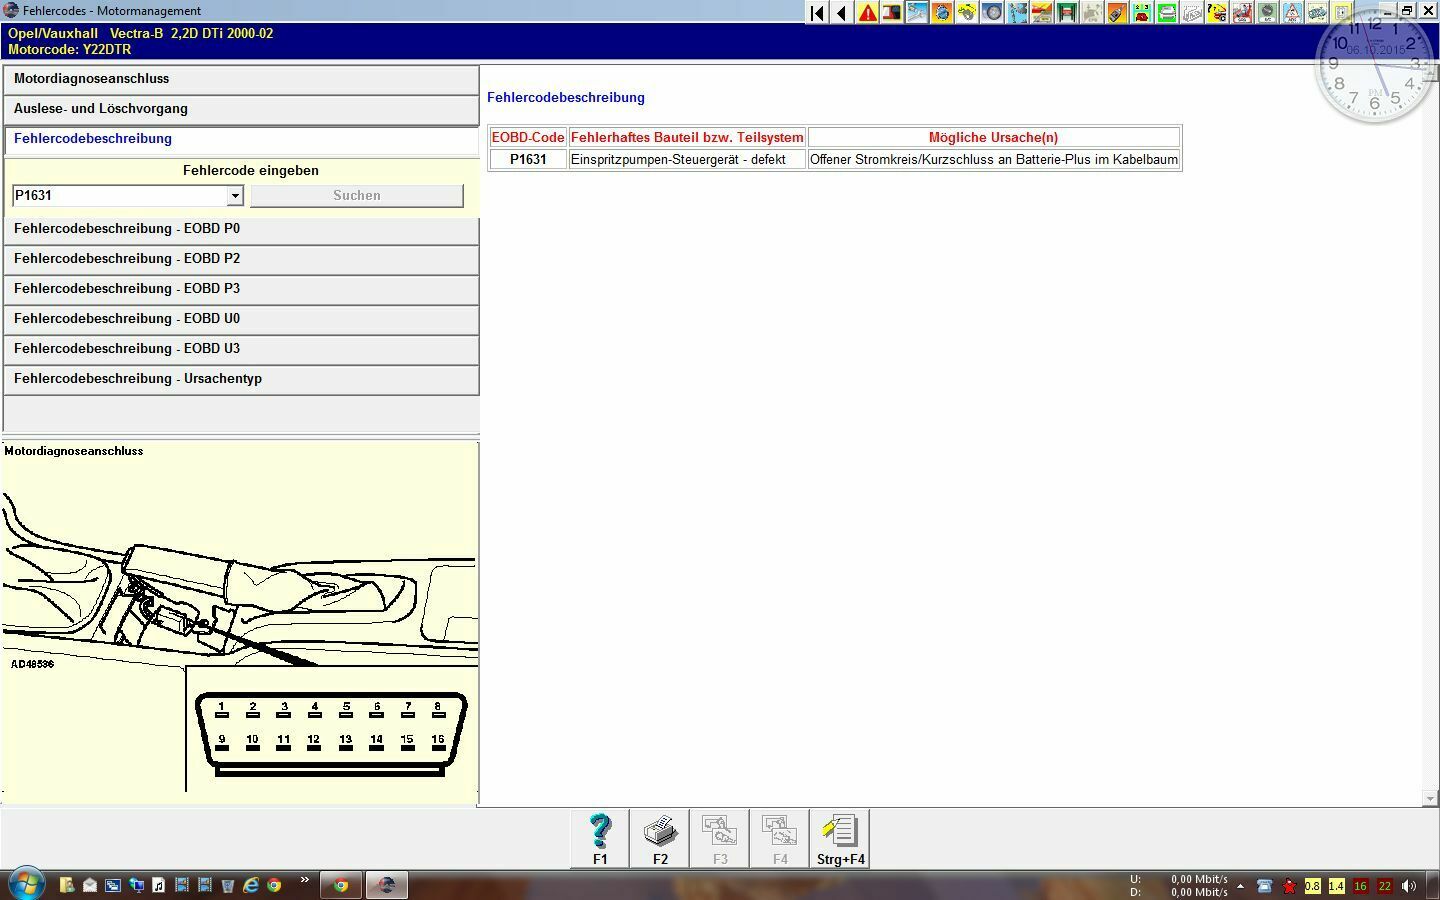Open Motordiagnoseanschluss section

(x=241, y=79)
